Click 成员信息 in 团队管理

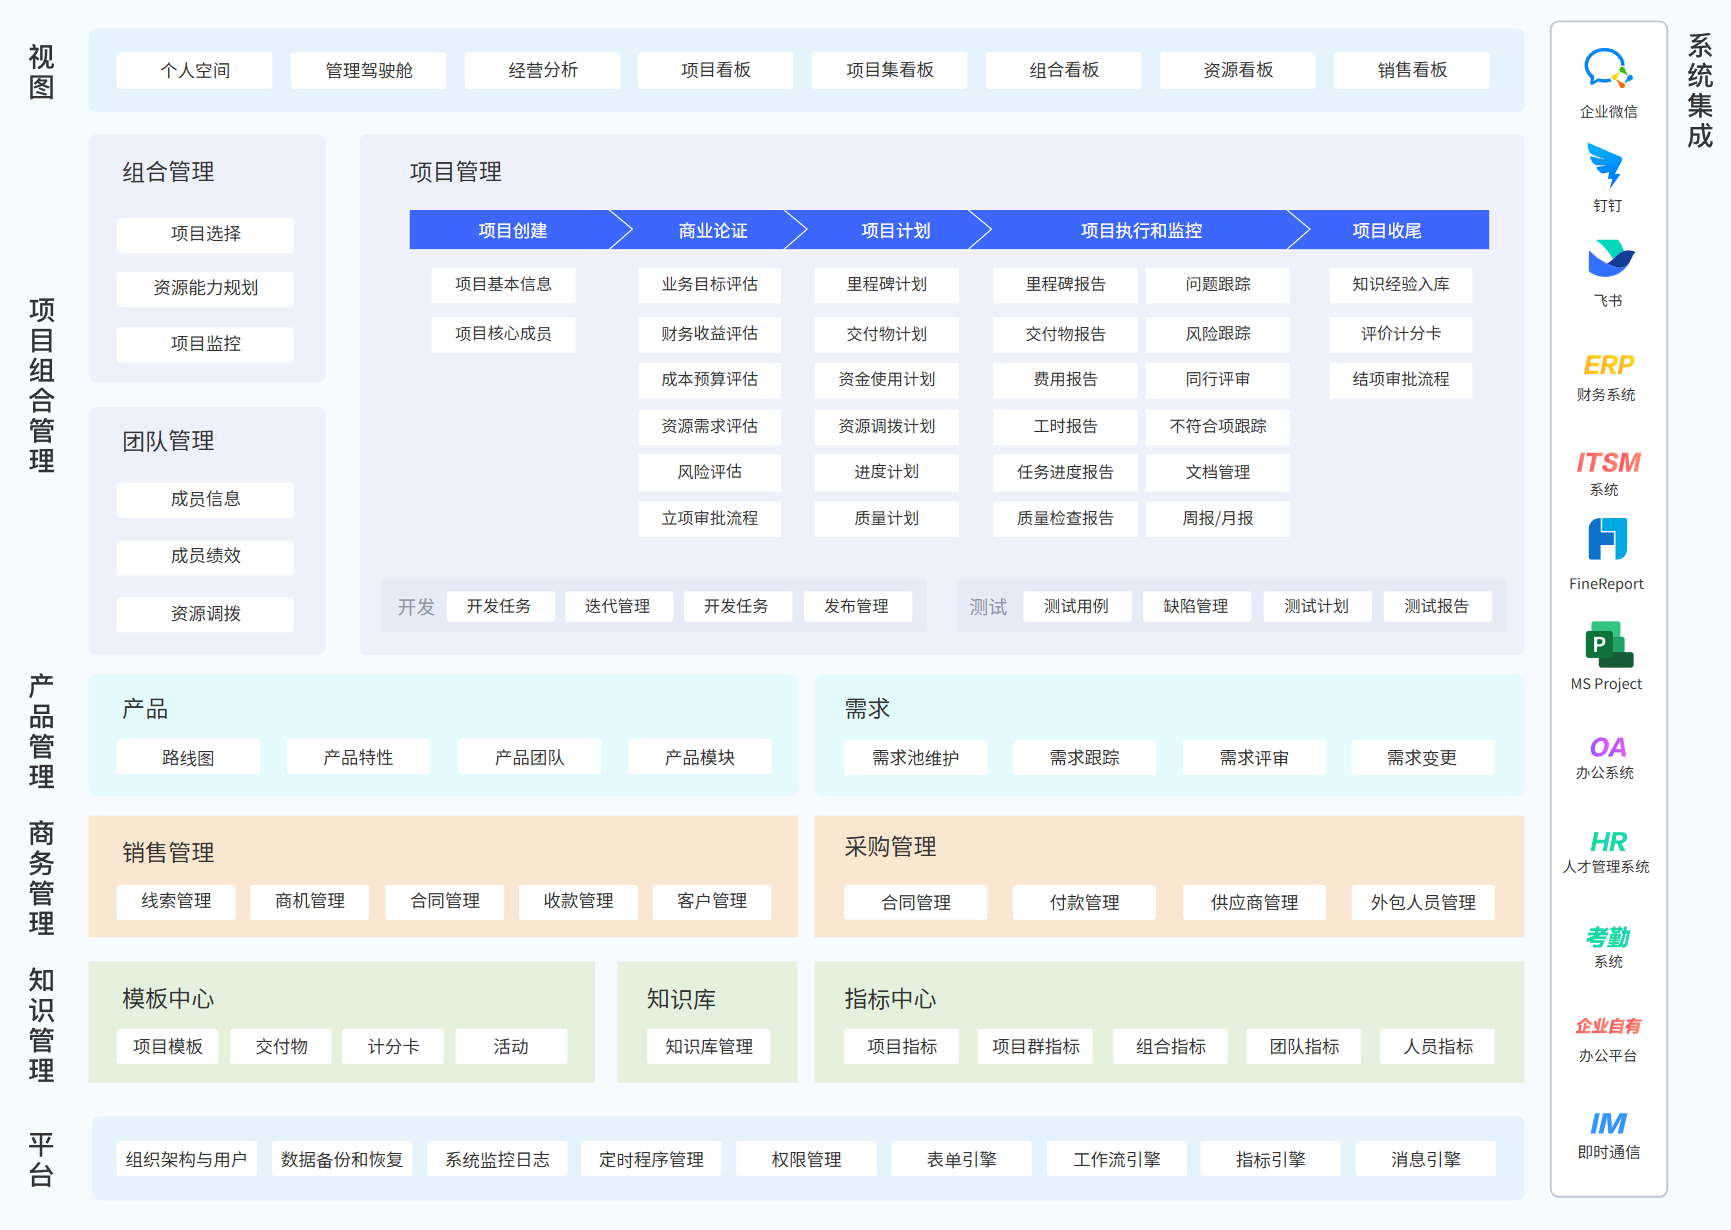coord(205,499)
